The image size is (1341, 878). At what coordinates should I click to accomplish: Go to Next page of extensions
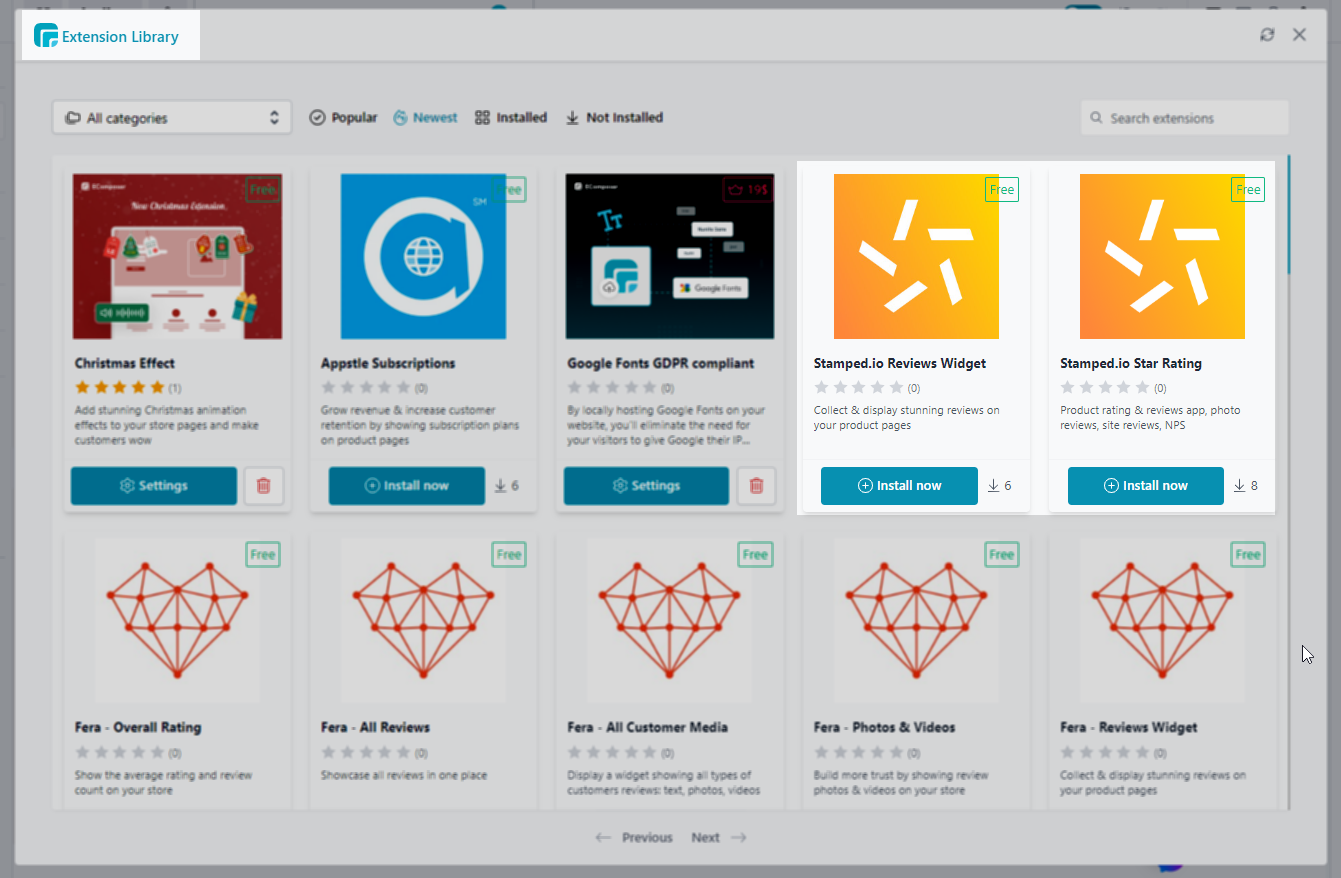click(719, 837)
